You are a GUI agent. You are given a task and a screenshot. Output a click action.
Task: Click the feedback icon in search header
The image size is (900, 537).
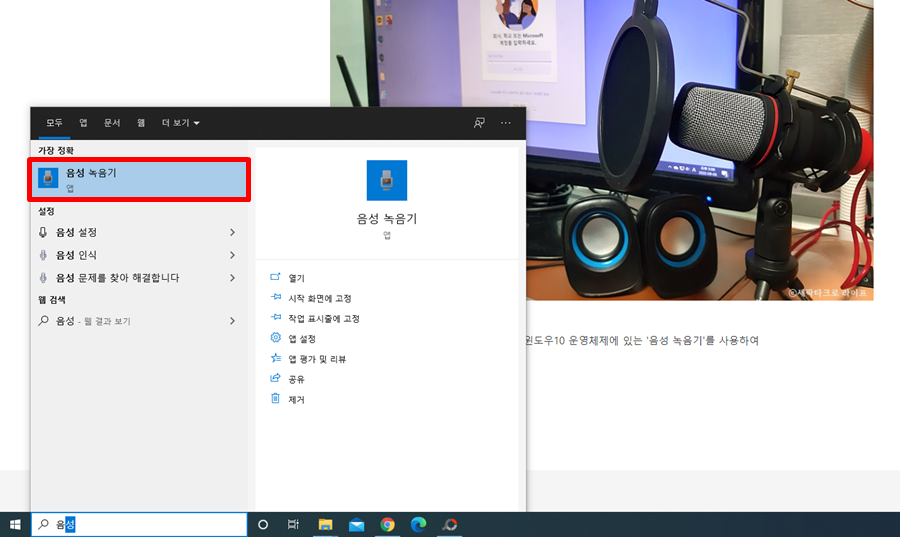point(479,123)
